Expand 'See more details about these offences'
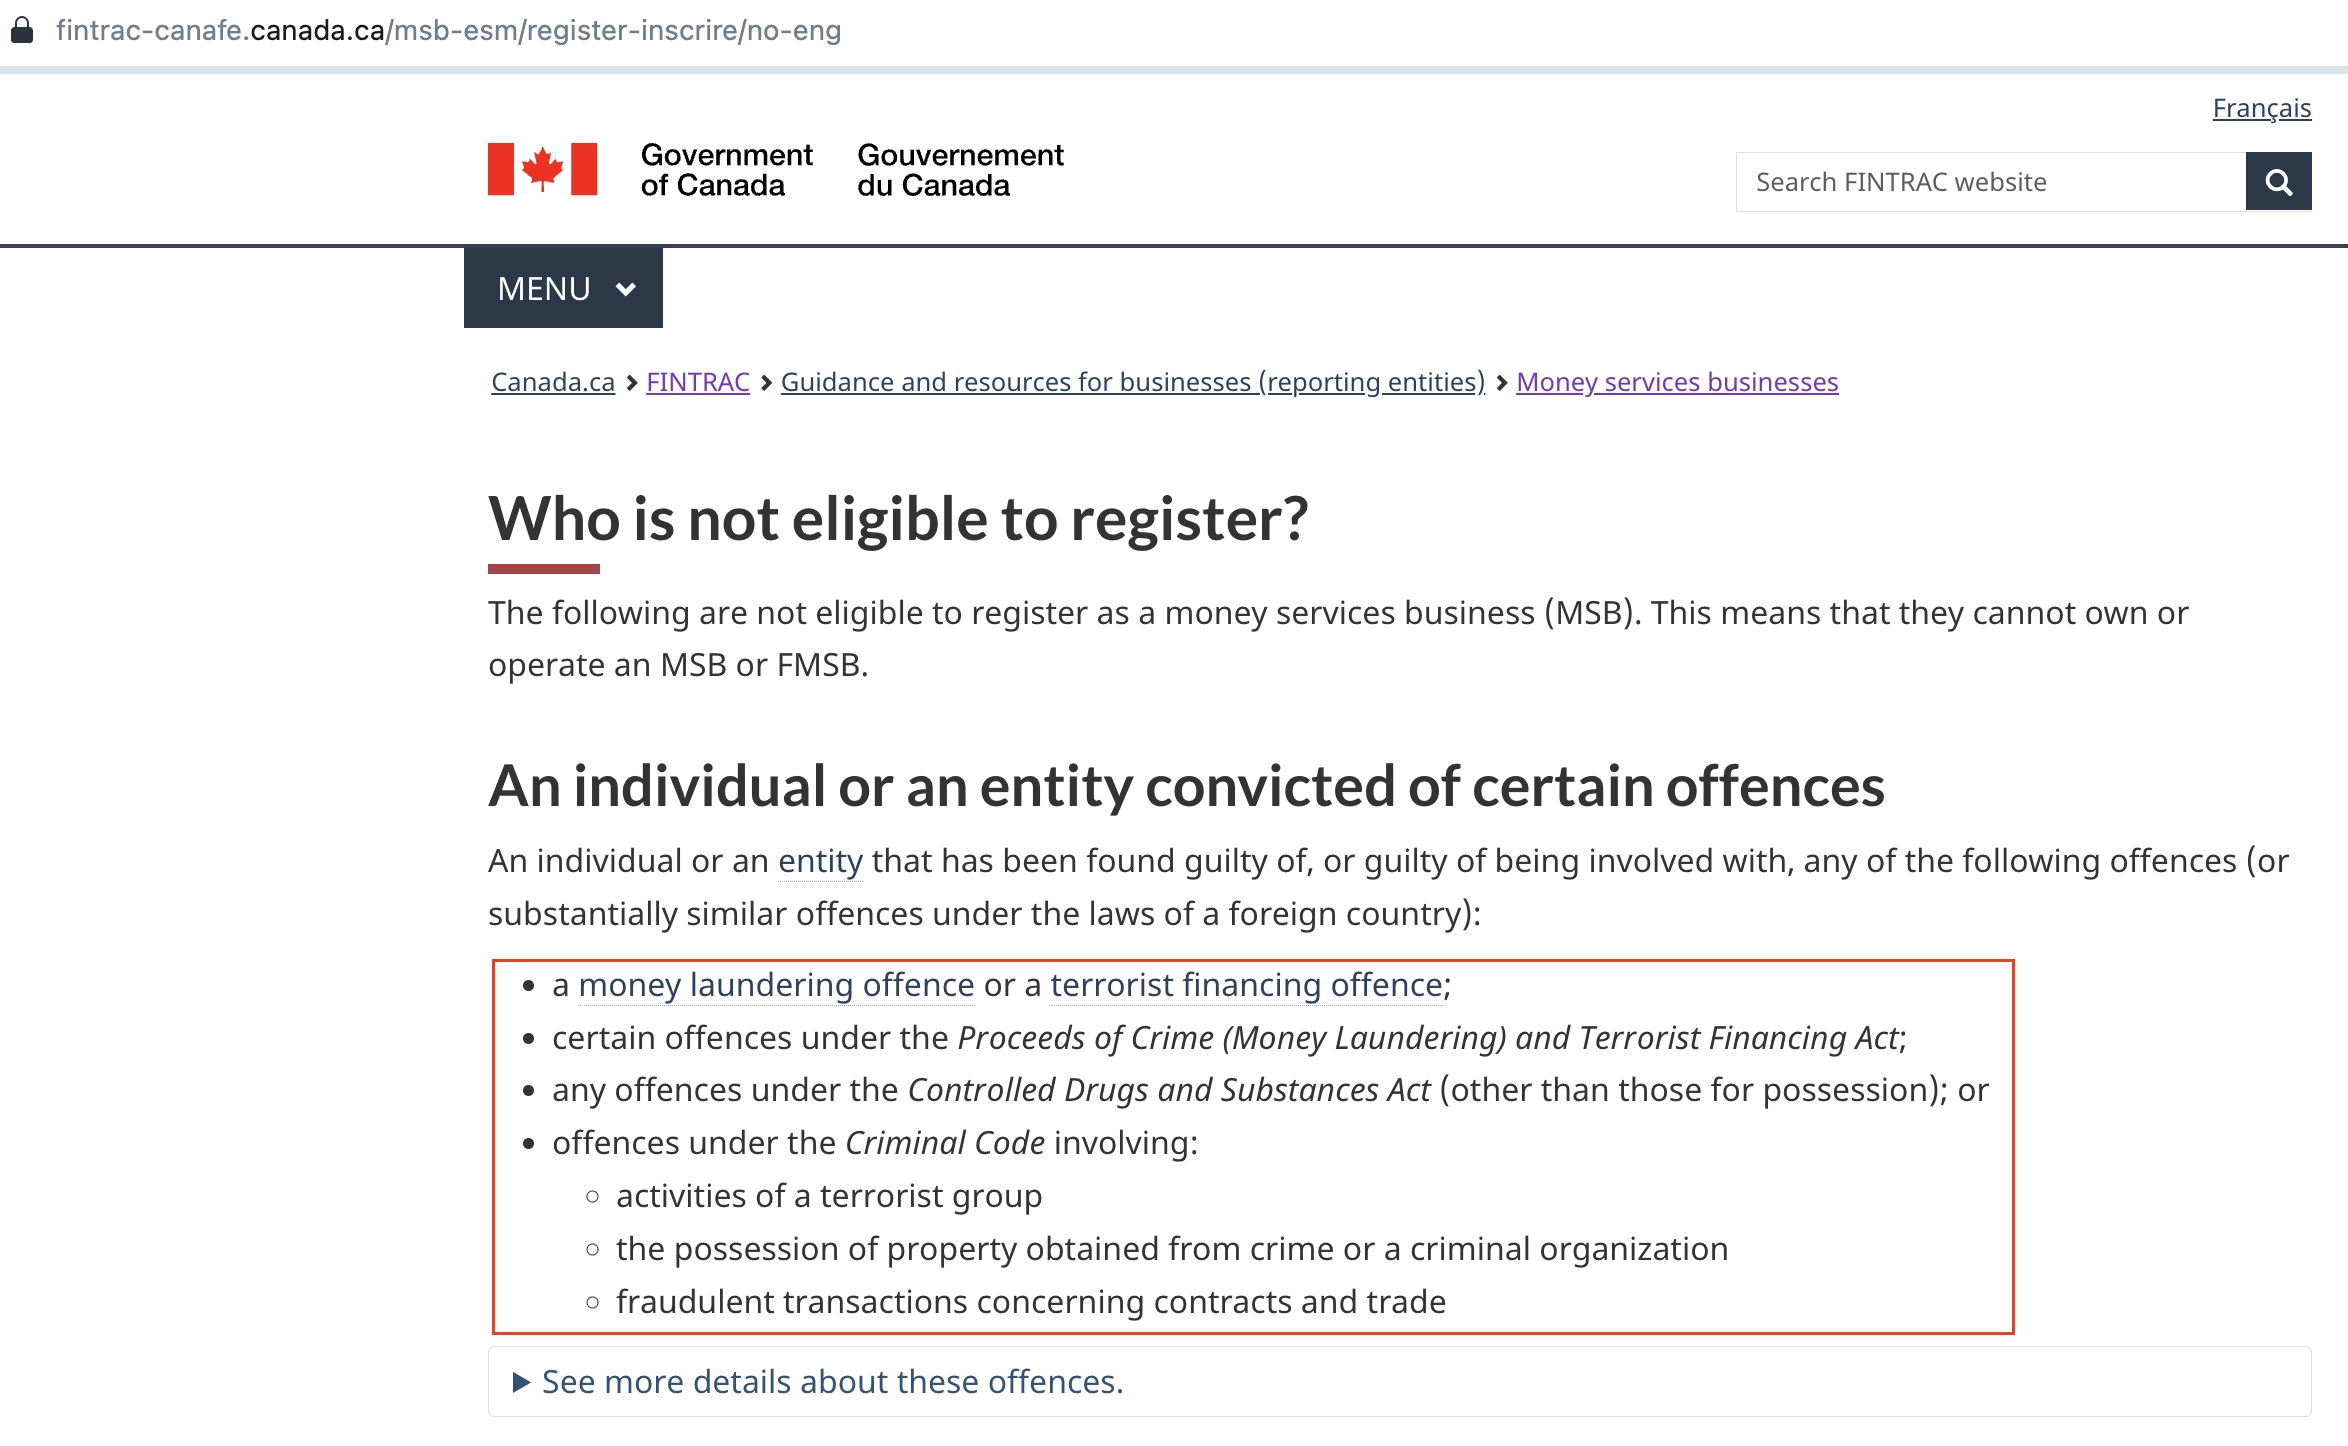The image size is (2348, 1446). coord(832,1381)
